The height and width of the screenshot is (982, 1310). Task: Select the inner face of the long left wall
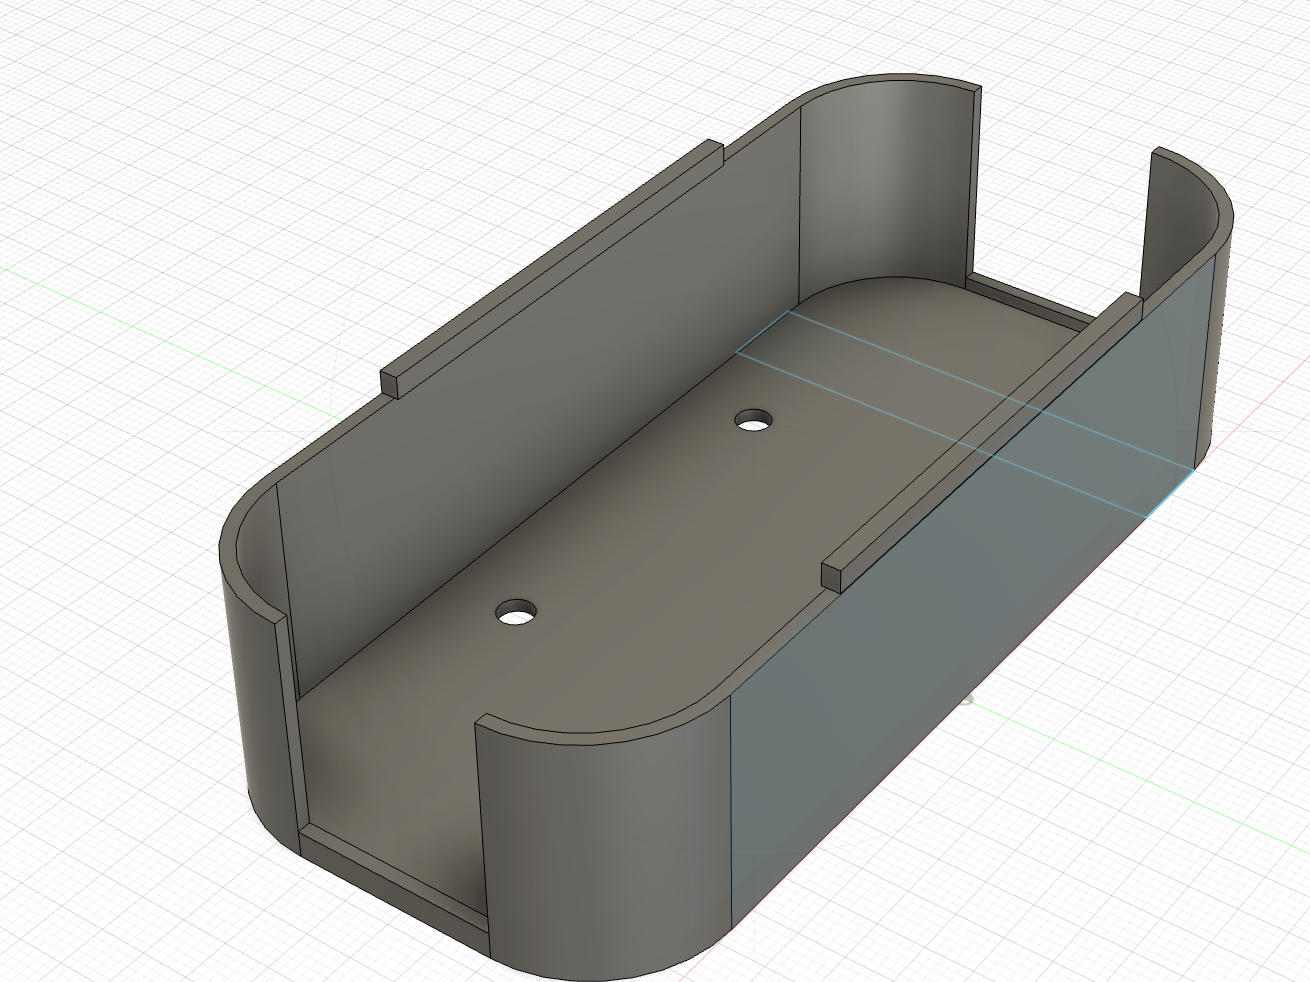pyautogui.click(x=540, y=400)
